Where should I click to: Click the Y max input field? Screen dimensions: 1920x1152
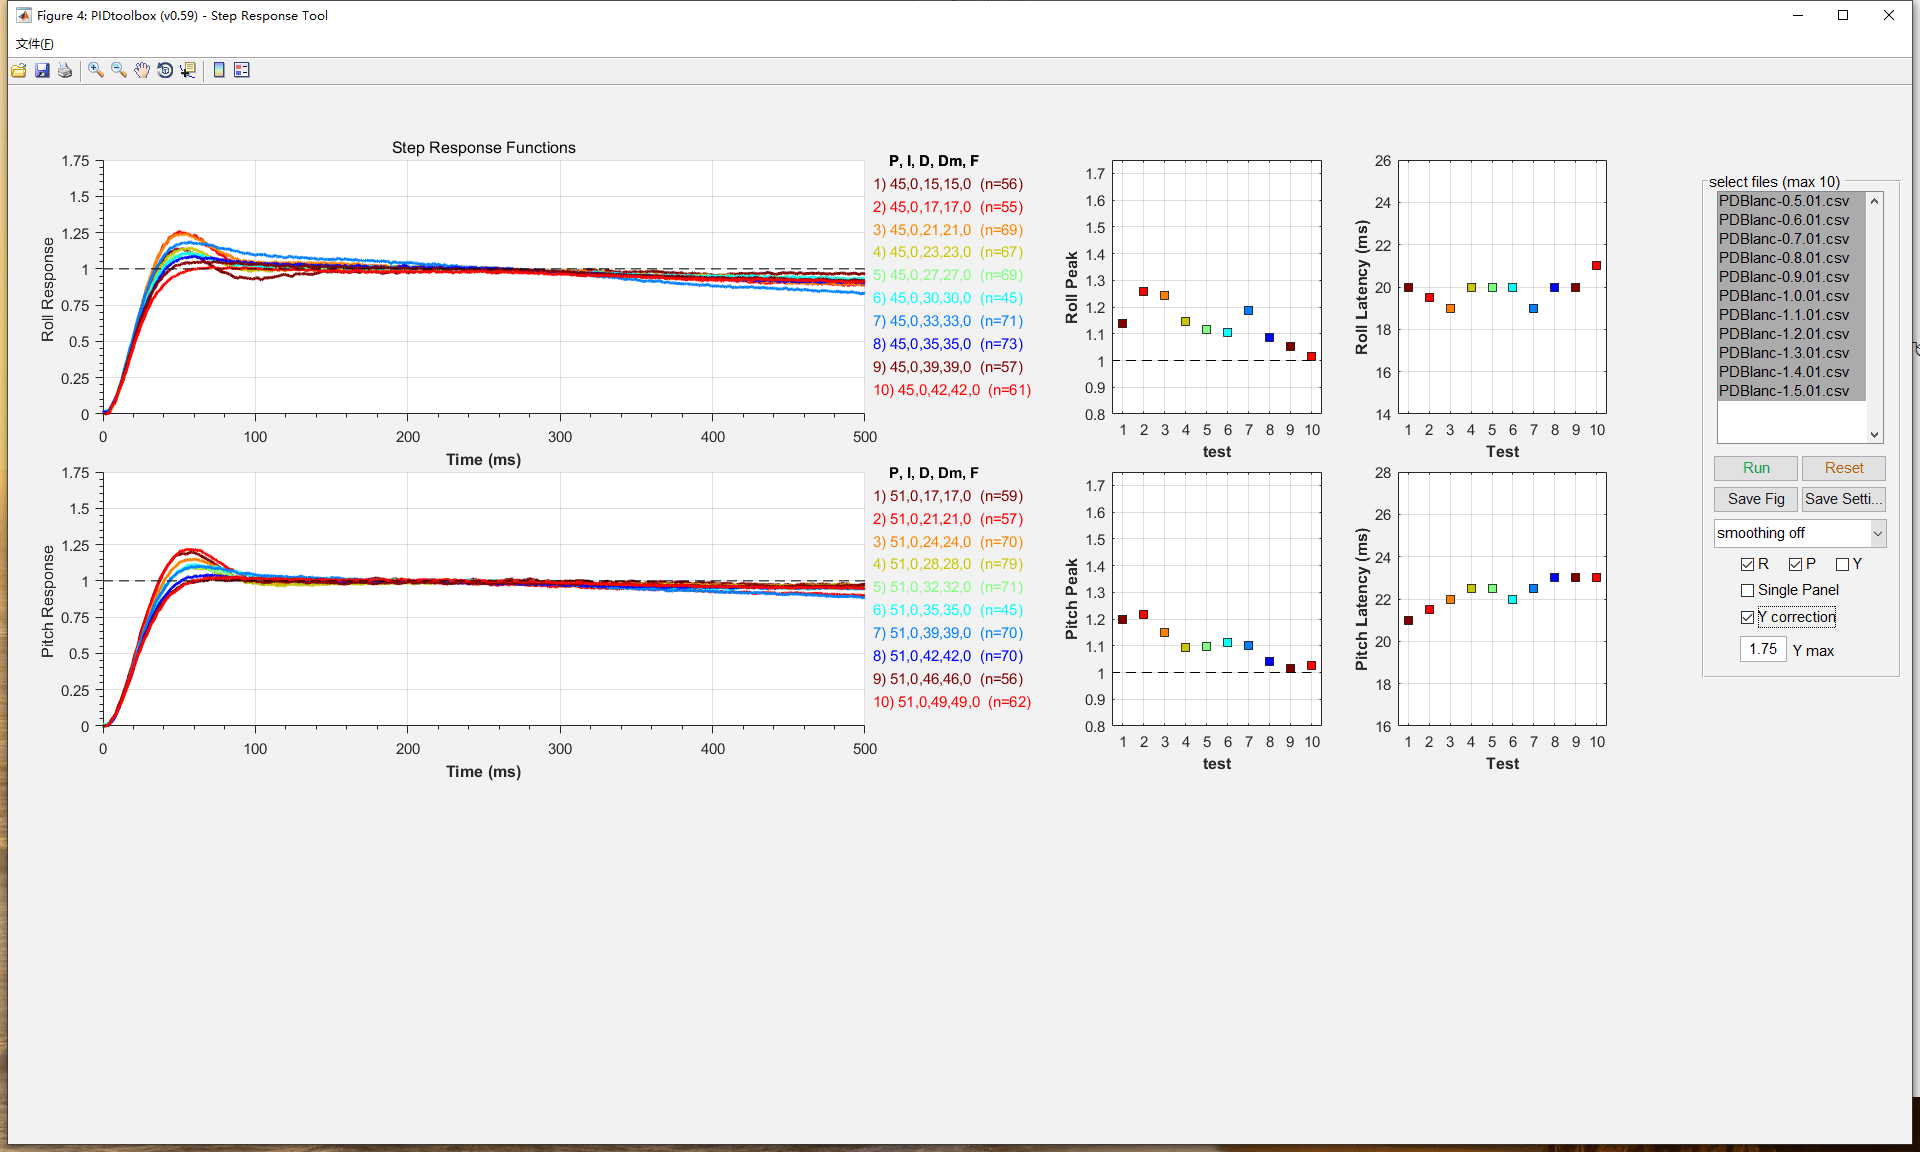[1763, 649]
